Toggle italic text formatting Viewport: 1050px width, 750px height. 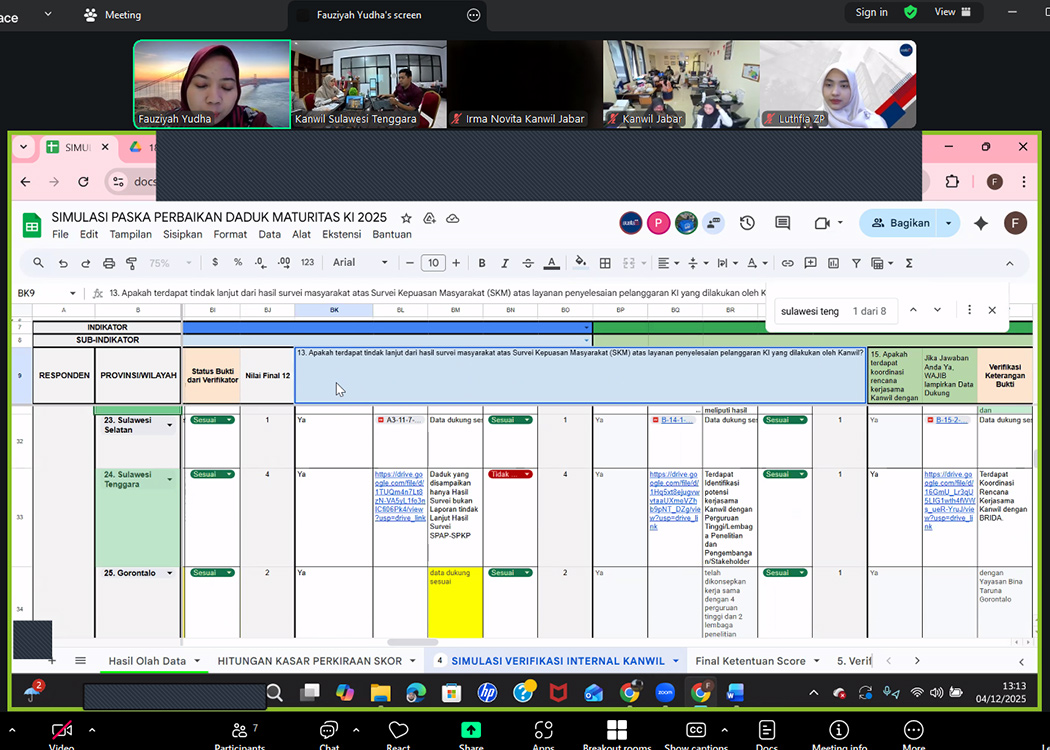click(505, 263)
